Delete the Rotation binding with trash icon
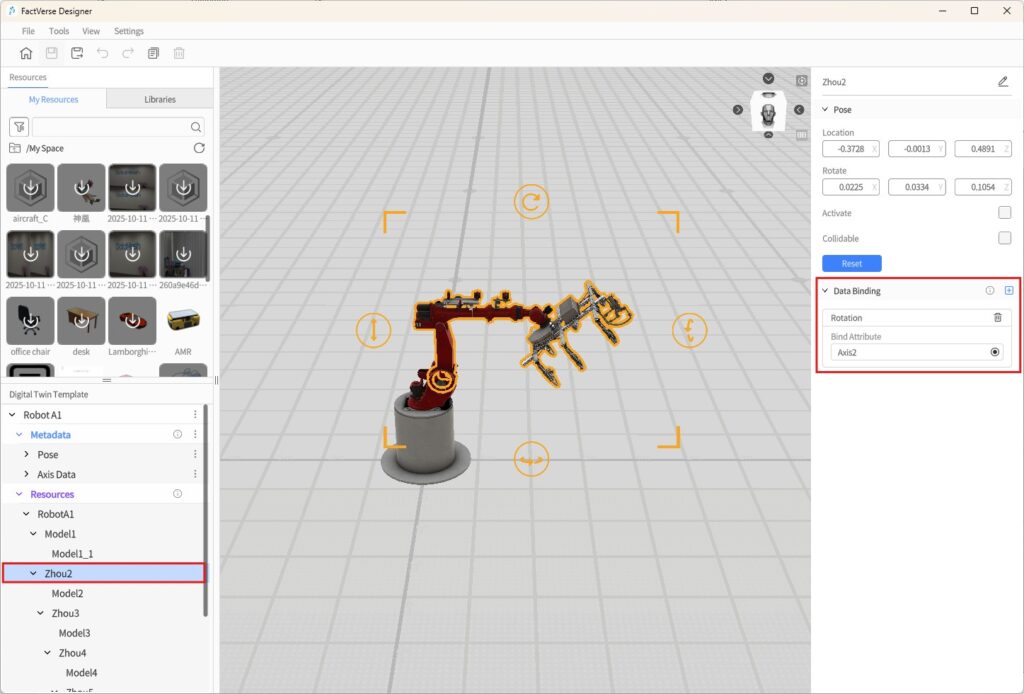Image resolution: width=1024 pixels, height=694 pixels. point(997,317)
